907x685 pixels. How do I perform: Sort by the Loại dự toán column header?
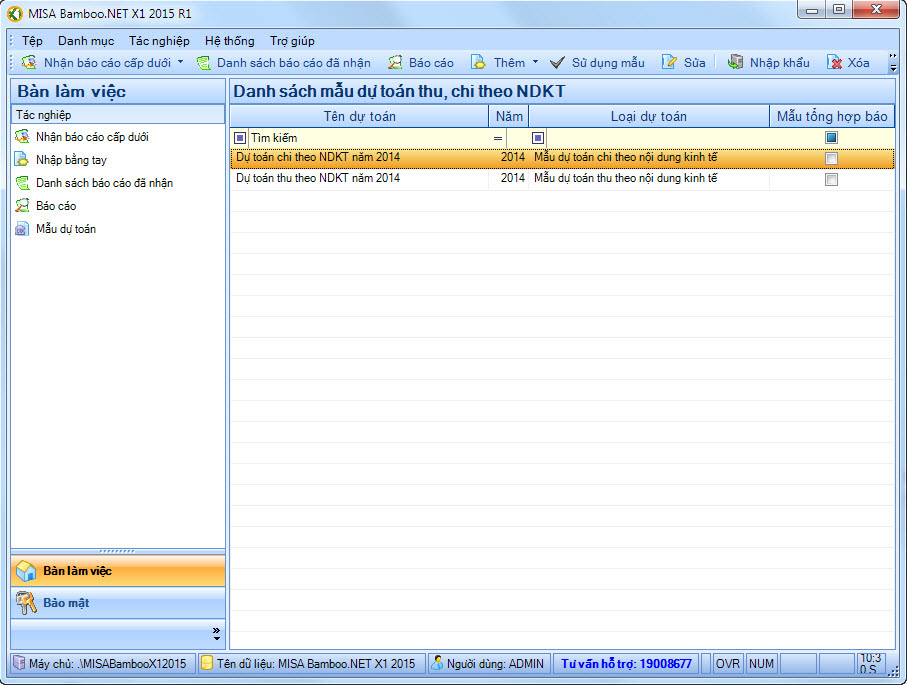pyautogui.click(x=649, y=116)
